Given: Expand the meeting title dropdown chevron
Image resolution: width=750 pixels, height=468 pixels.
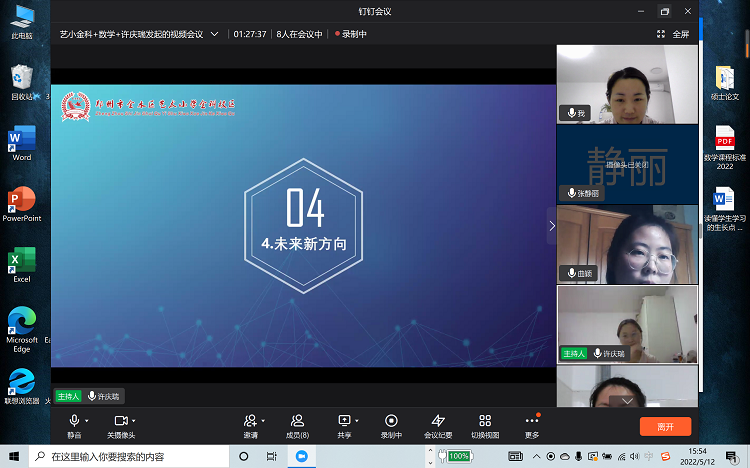Looking at the screenshot, I should point(214,33).
